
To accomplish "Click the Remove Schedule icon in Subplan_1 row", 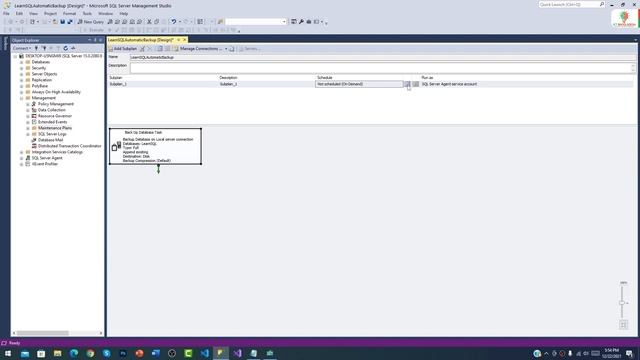I will [416, 84].
